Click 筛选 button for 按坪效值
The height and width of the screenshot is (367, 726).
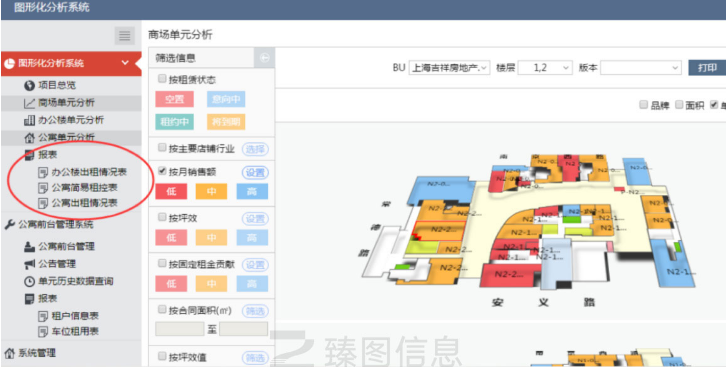(255, 357)
